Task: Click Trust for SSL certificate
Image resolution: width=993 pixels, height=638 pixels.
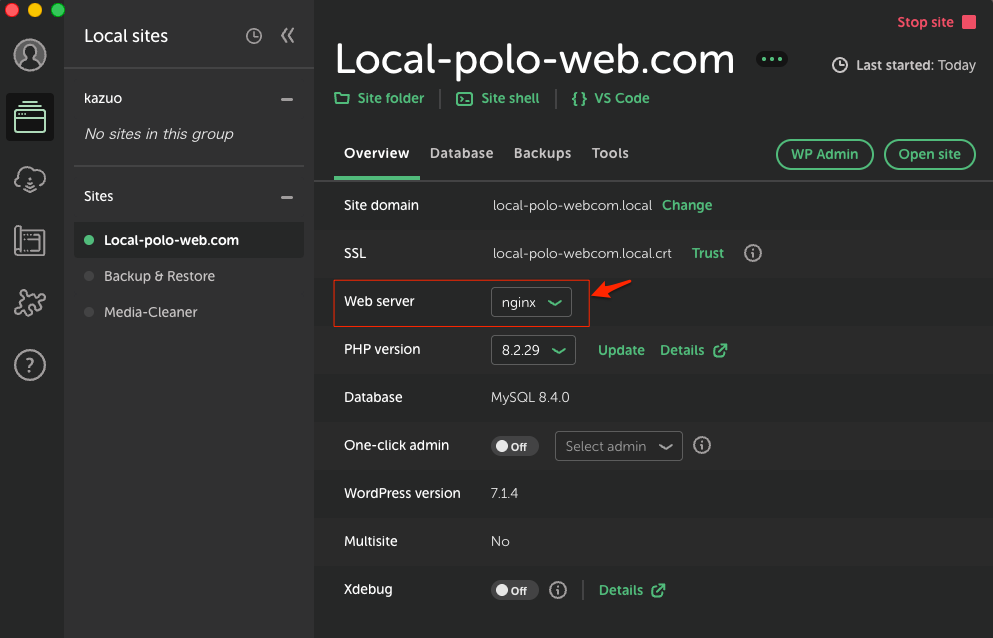Action: point(707,253)
